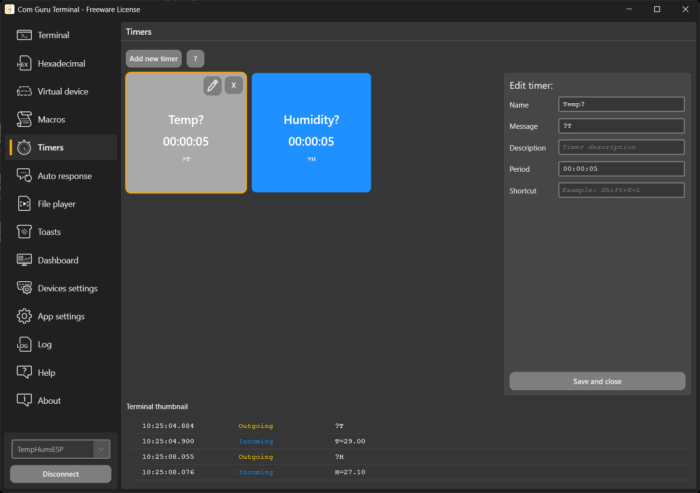Screen dimensions: 700x493
Task: Open the Dashboard menu item
Action: pyautogui.click(x=58, y=260)
